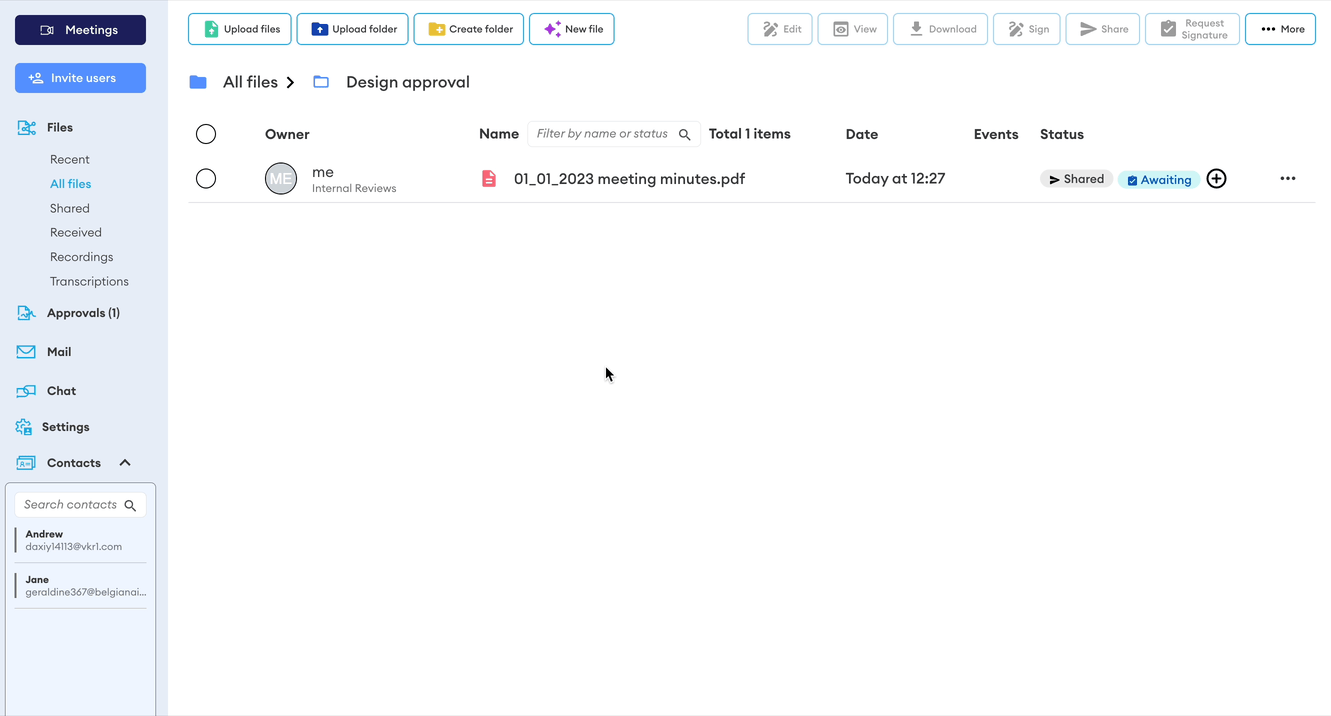Click Internal Reviews owner subtitle
This screenshot has width=1331, height=716.
(354, 188)
